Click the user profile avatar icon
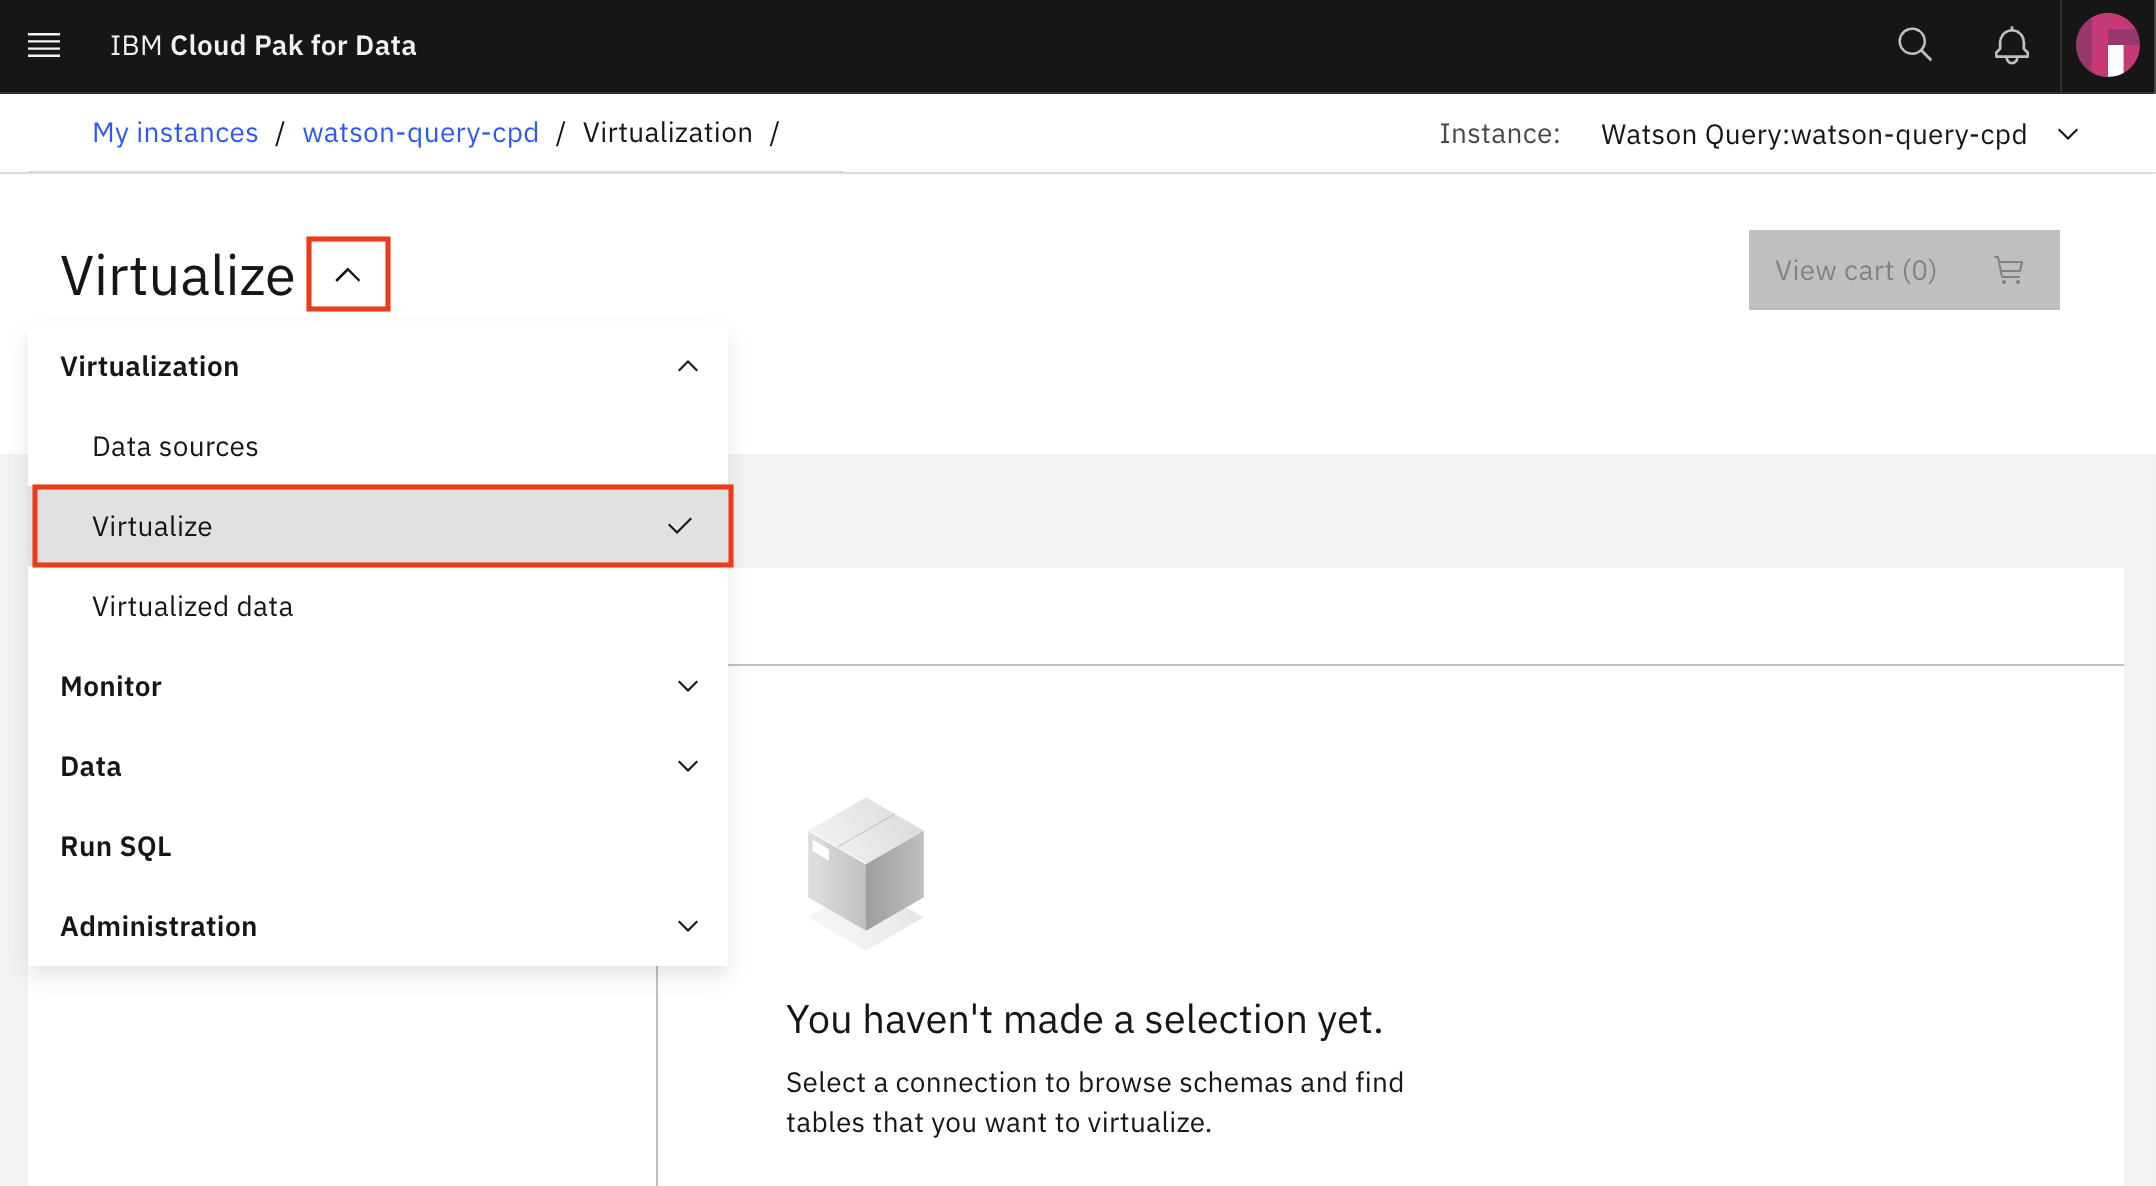Image resolution: width=2156 pixels, height=1186 pixels. (x=2106, y=45)
